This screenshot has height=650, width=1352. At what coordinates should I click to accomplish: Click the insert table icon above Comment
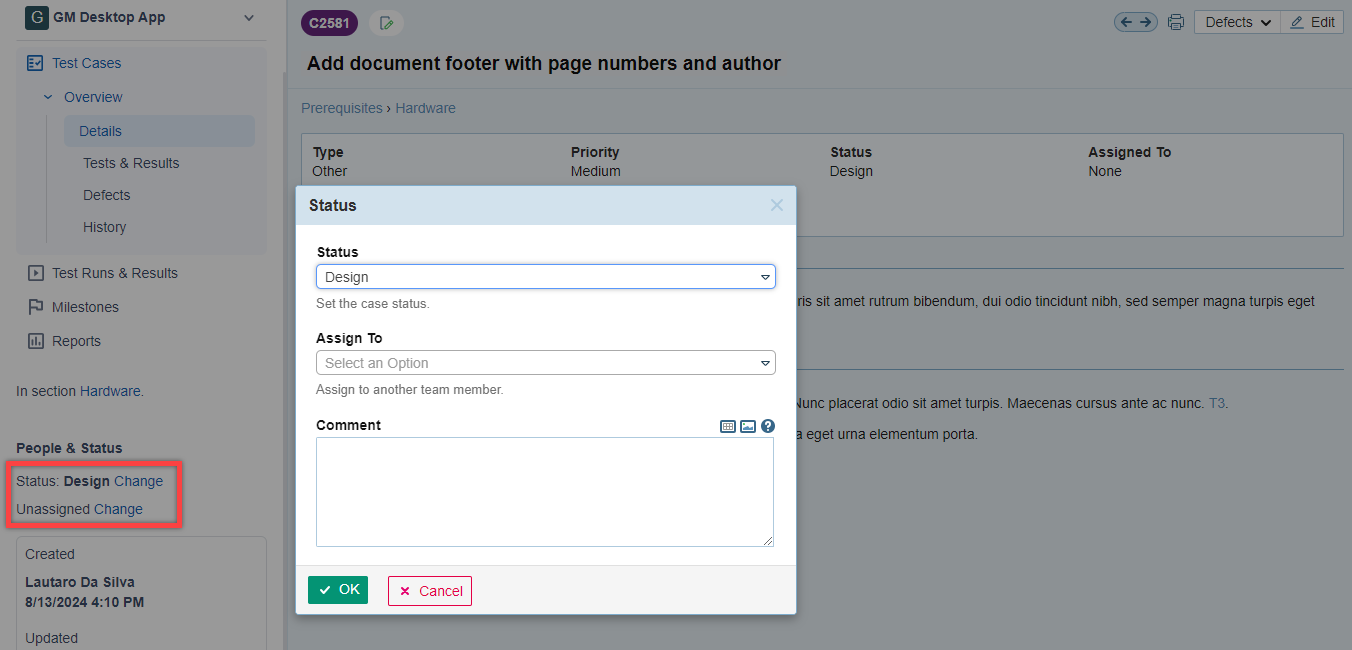click(728, 426)
